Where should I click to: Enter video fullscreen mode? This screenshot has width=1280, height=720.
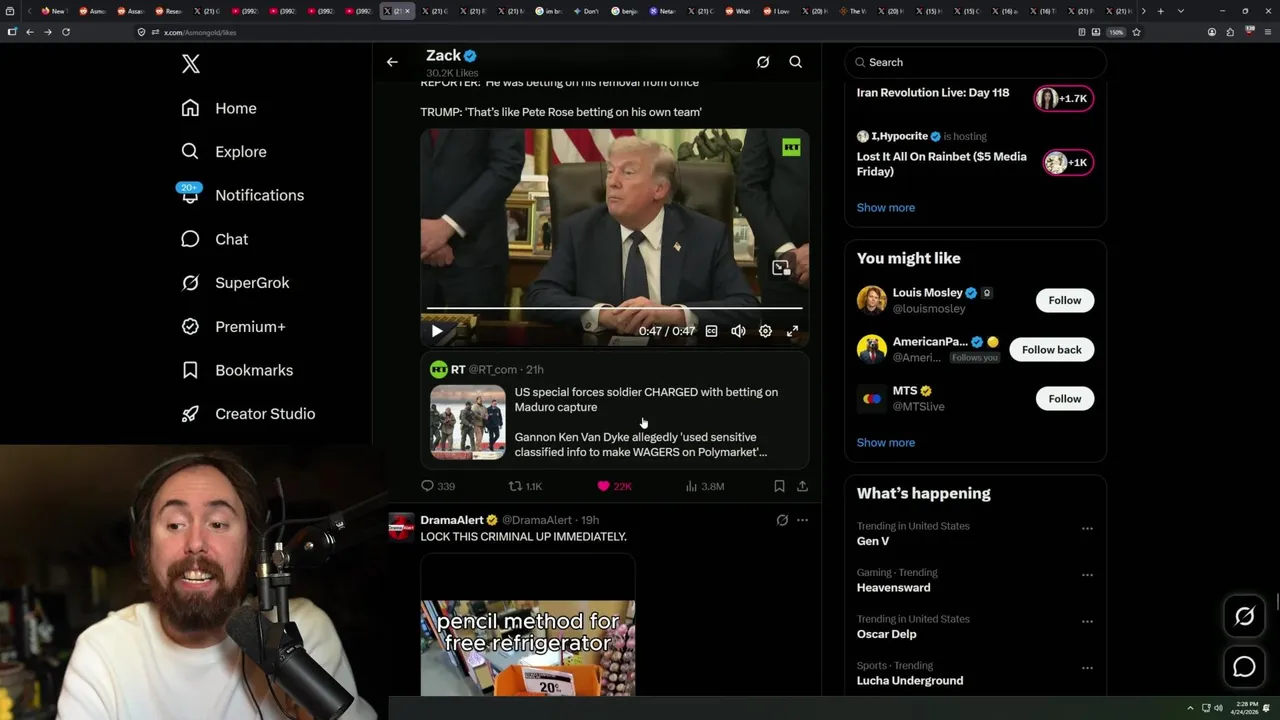coord(792,331)
